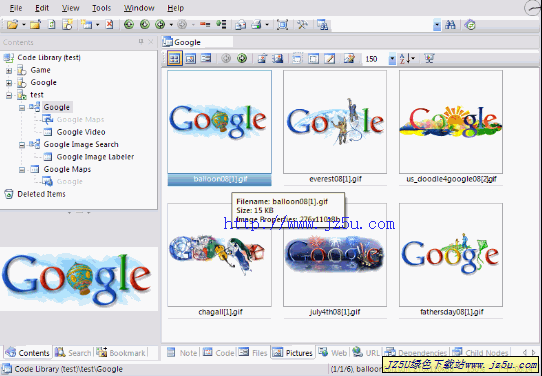542x376 pixels.
Task: Expand the top-level Google library node
Action: (x=9, y=83)
